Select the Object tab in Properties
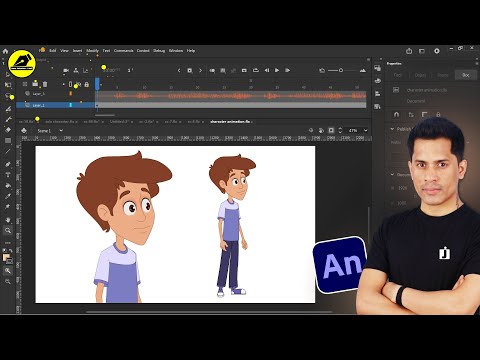This screenshot has width=480, height=360. (420, 75)
